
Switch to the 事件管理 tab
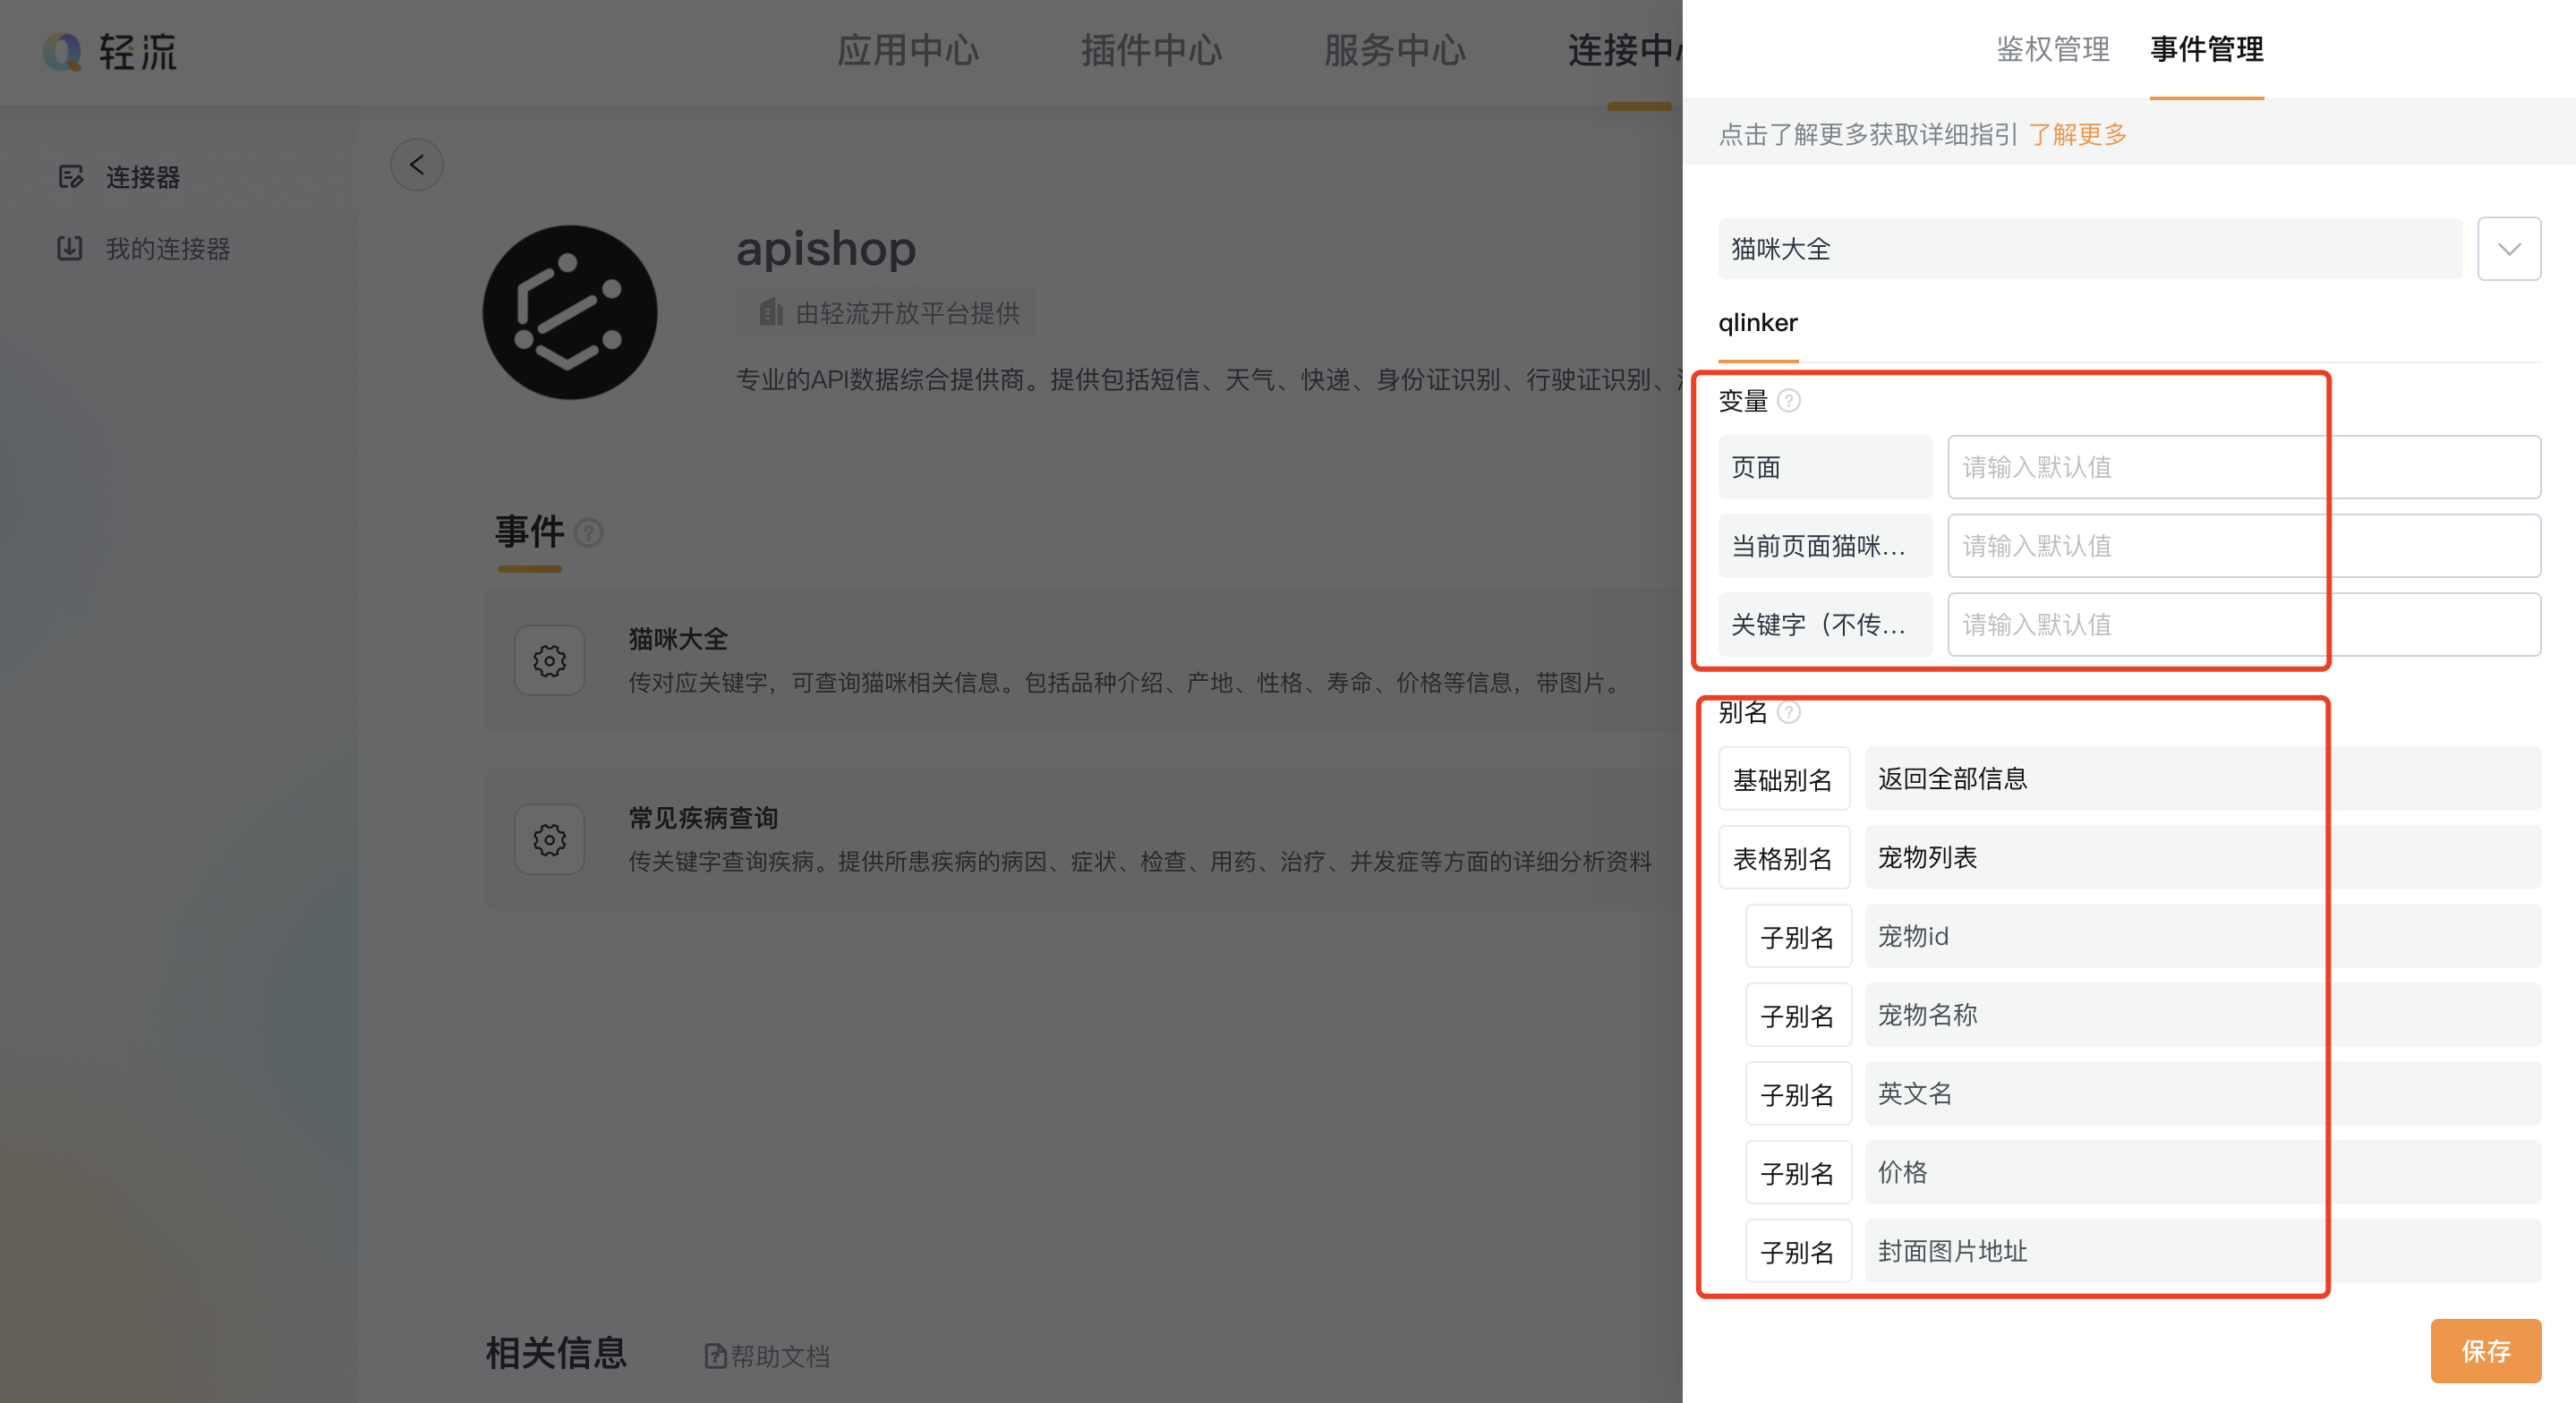pos(2206,49)
